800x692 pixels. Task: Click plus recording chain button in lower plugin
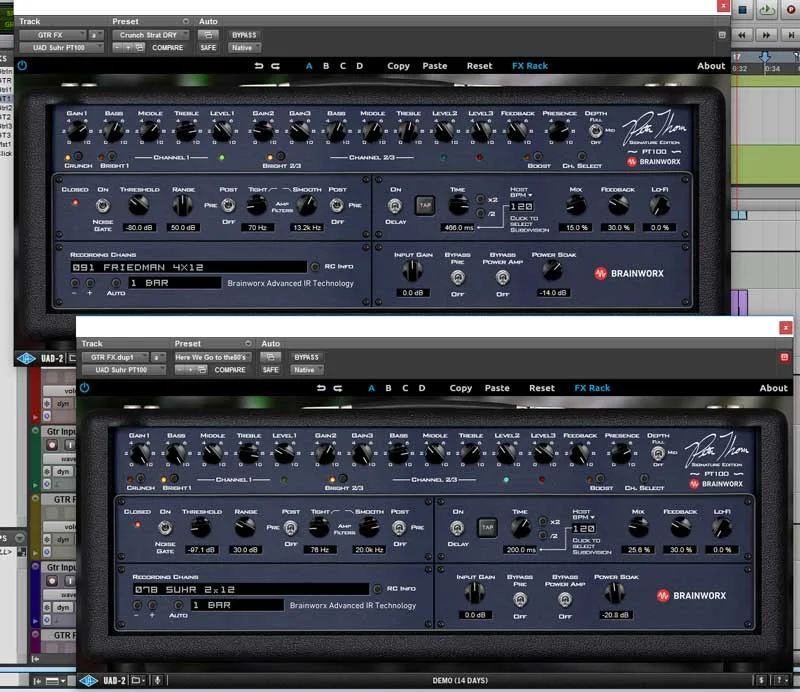coord(152,605)
